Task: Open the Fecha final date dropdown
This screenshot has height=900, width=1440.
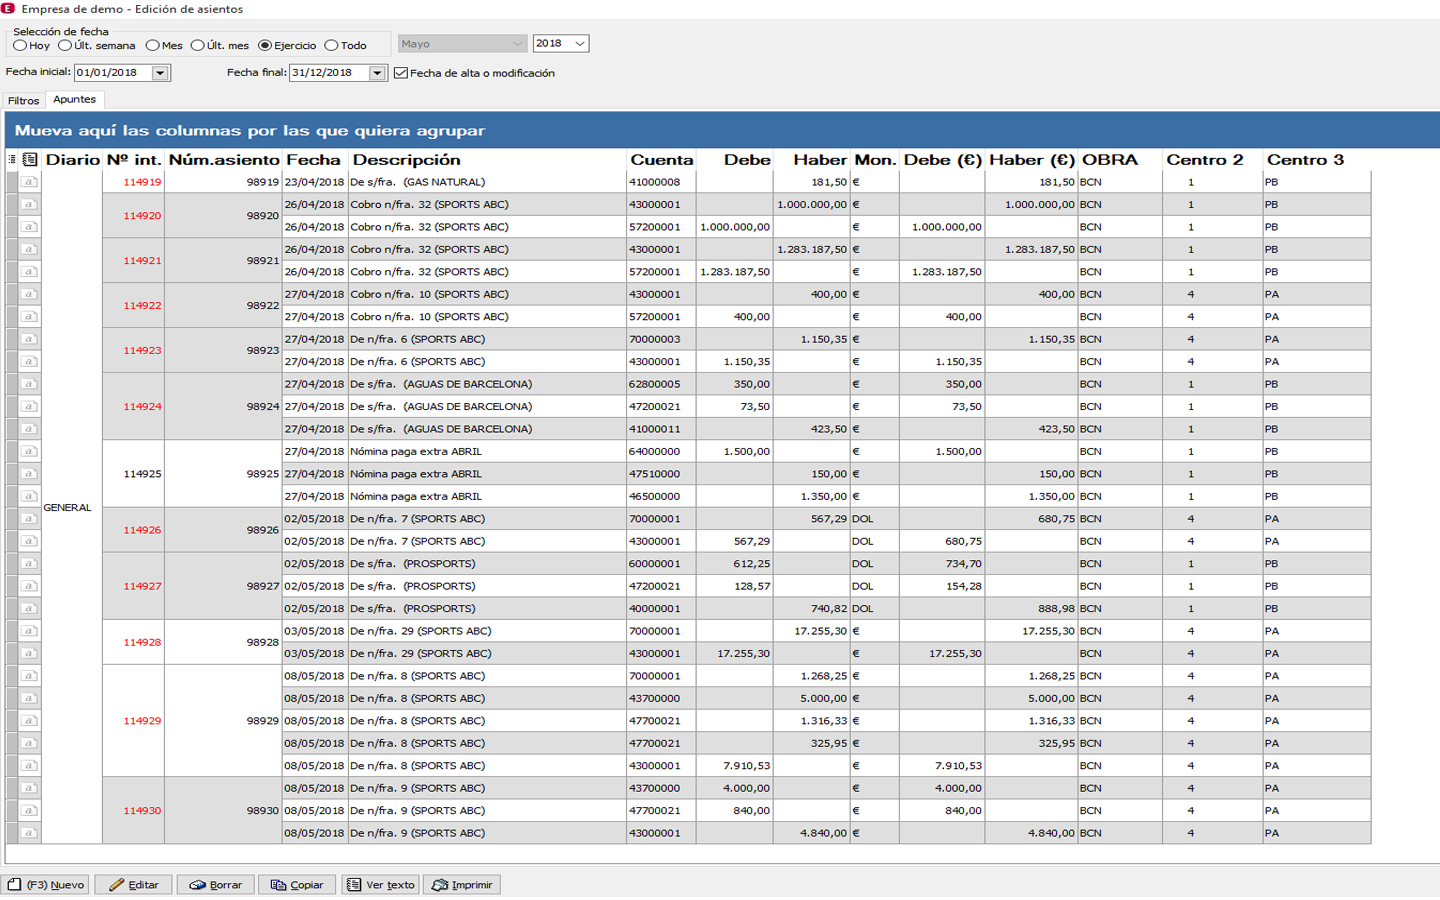Action: [x=377, y=73]
